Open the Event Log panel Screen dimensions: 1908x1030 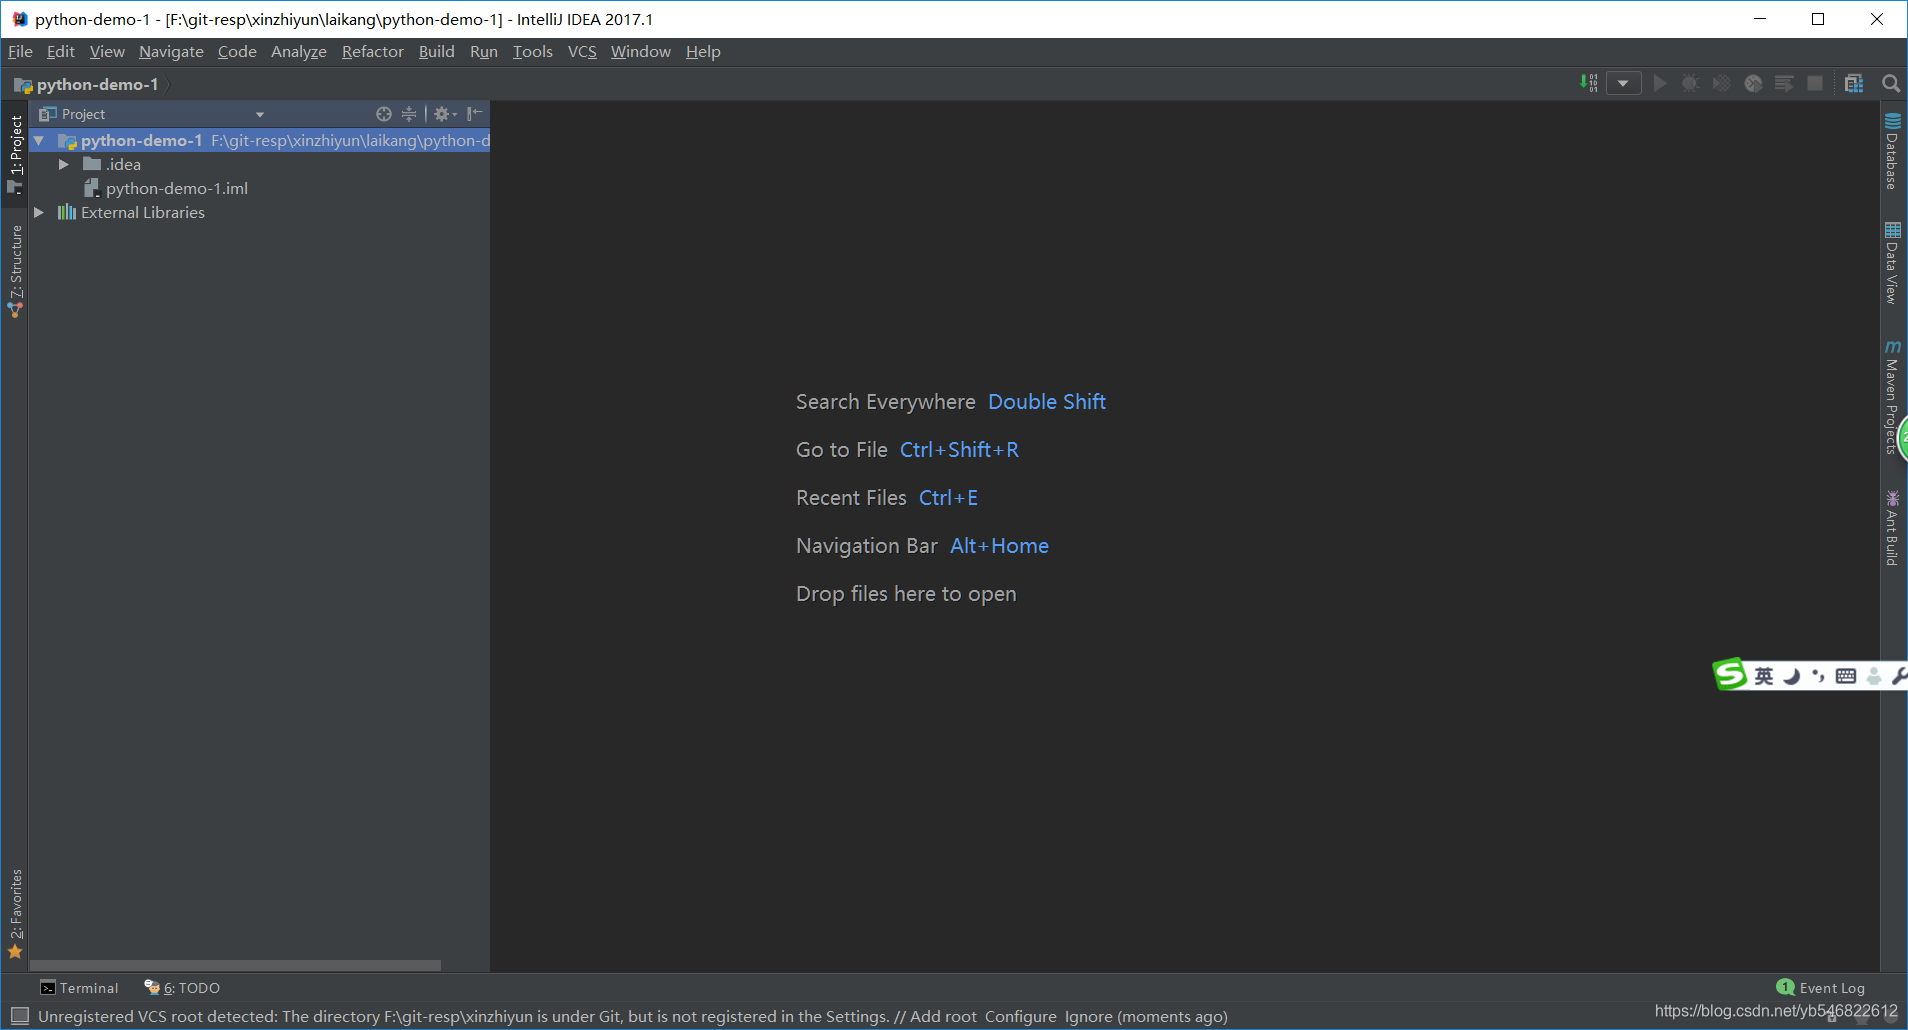pos(1821,988)
